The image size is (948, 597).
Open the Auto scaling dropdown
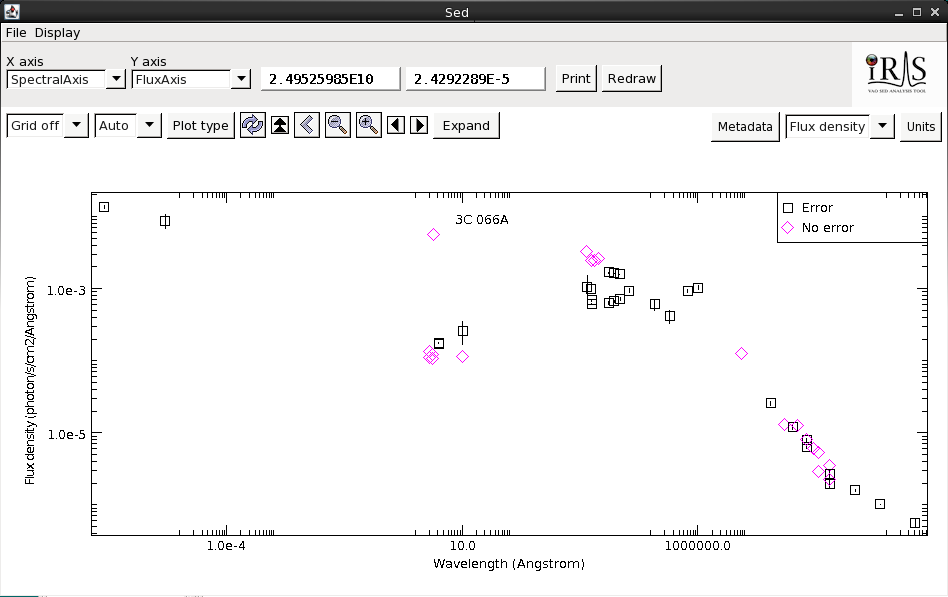coord(149,126)
